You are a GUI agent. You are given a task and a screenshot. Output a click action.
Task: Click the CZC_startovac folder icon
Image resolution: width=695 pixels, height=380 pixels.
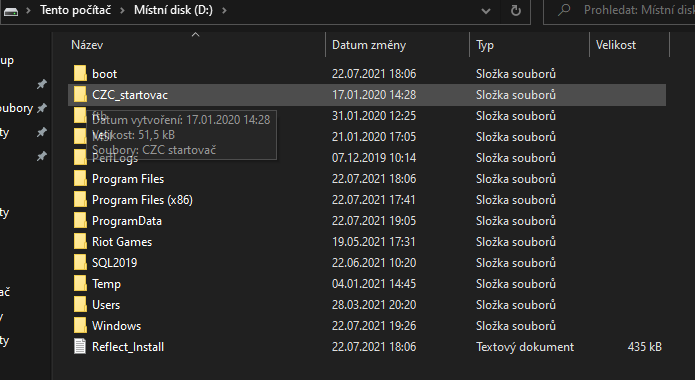point(80,94)
